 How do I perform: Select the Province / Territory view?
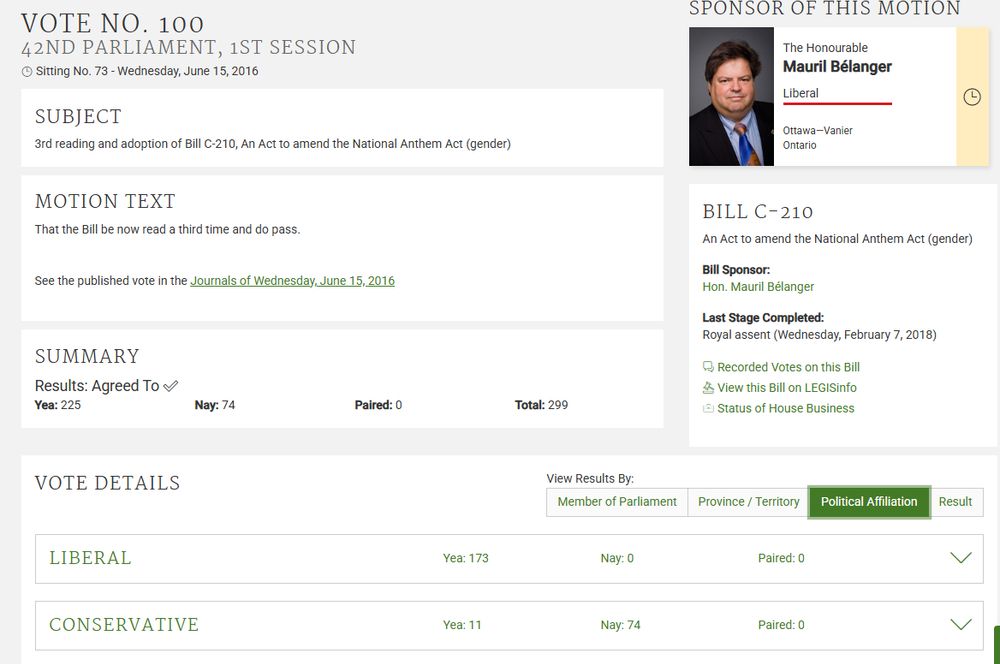pyautogui.click(x=747, y=502)
